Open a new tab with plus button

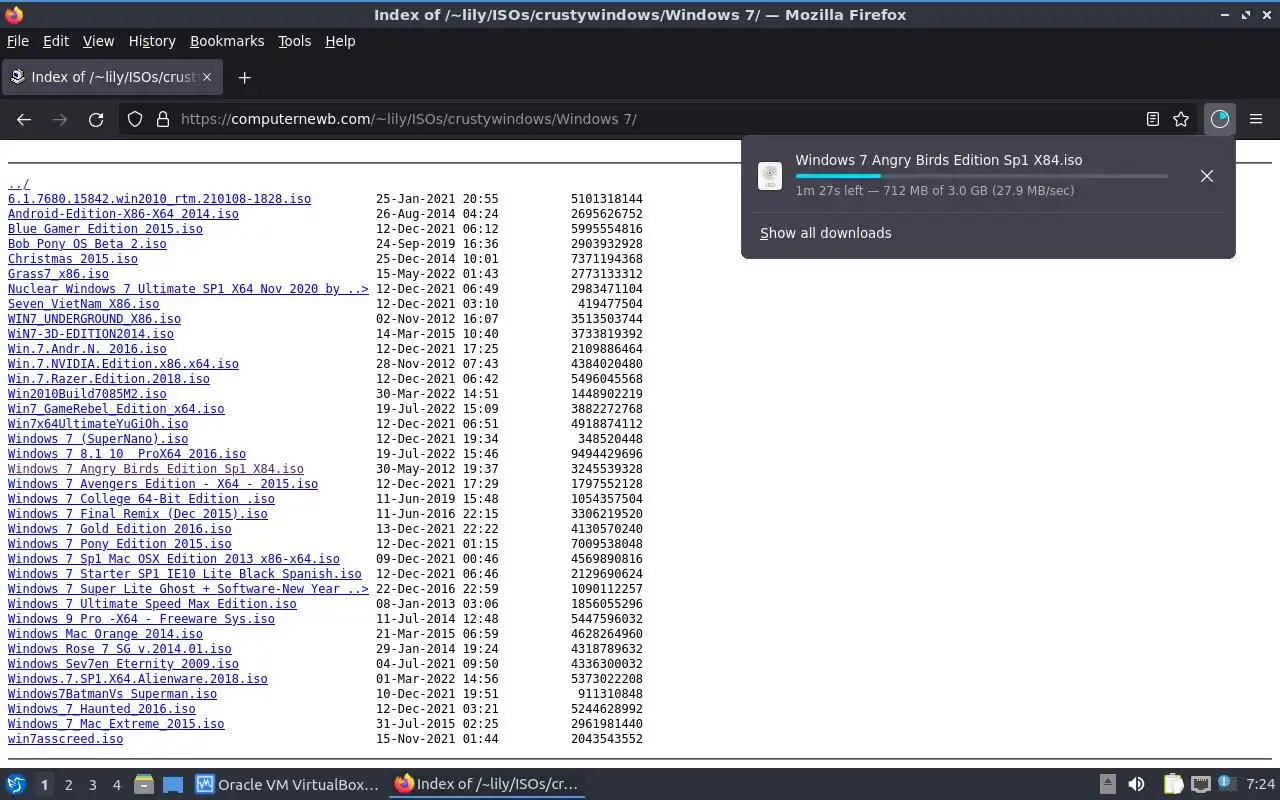244,77
